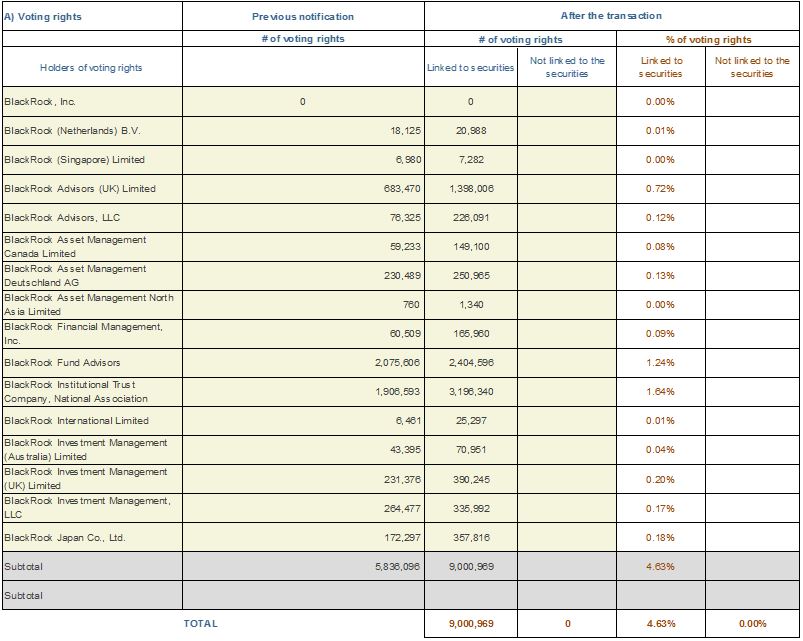Click the 149,100 value
The height and width of the screenshot is (641, 803).
click(471, 247)
